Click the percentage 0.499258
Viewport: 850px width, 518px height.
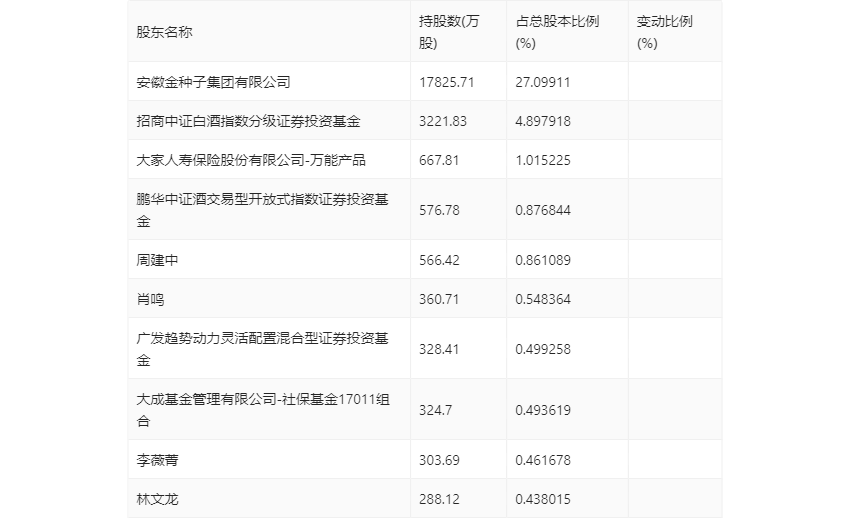click(x=543, y=349)
